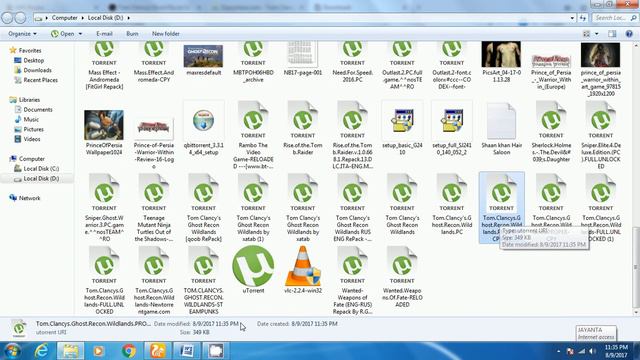Select the Need.For.Speed.2016.PC torrent

pos(353,61)
